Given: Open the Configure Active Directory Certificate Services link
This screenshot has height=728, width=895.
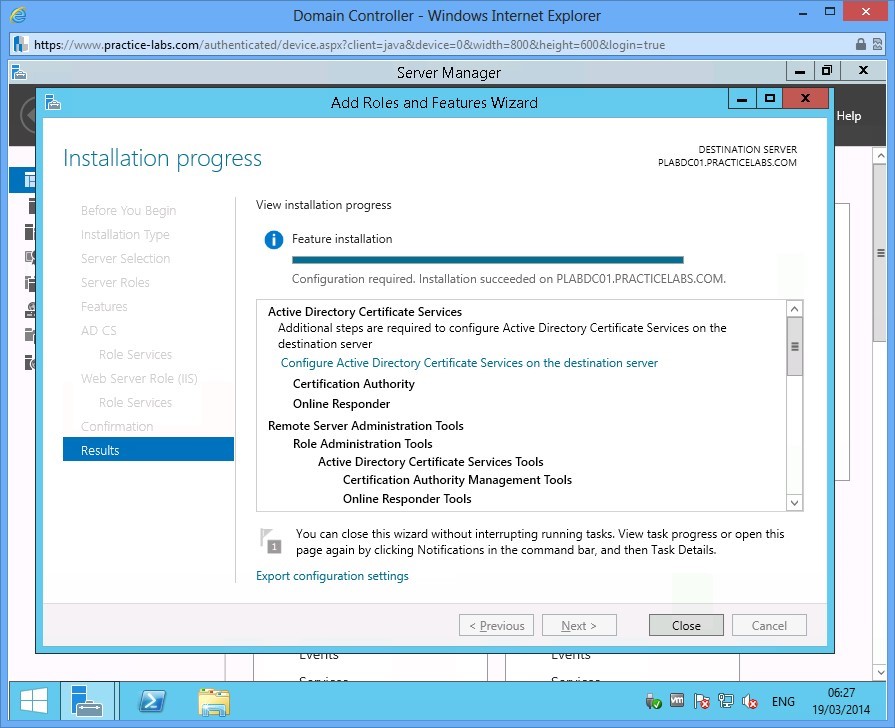Looking at the screenshot, I should [x=469, y=363].
